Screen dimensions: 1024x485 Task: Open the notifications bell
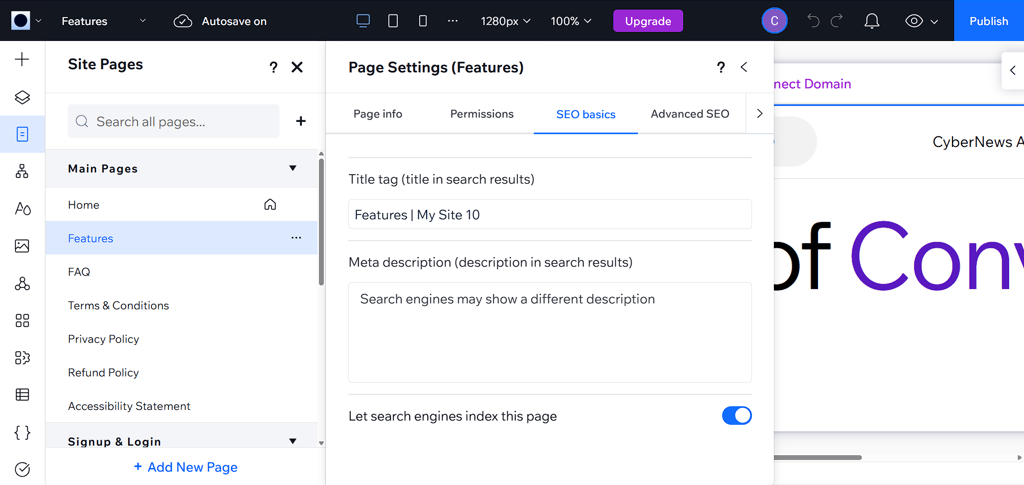click(x=872, y=21)
